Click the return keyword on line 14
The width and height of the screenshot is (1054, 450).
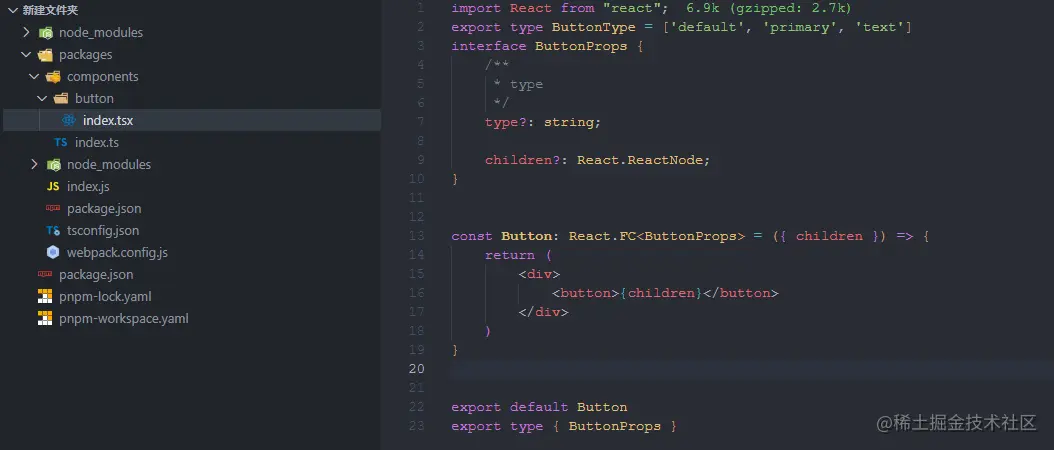(510, 255)
